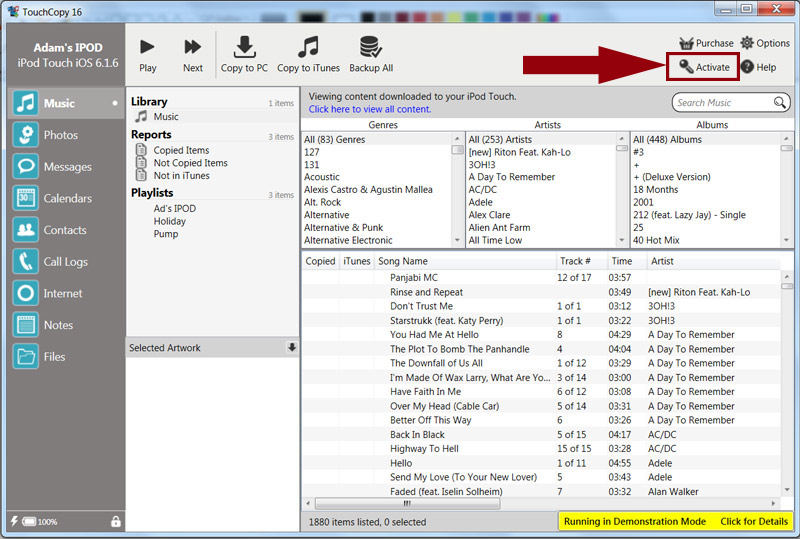Click the Copy to PC icon

(244, 47)
